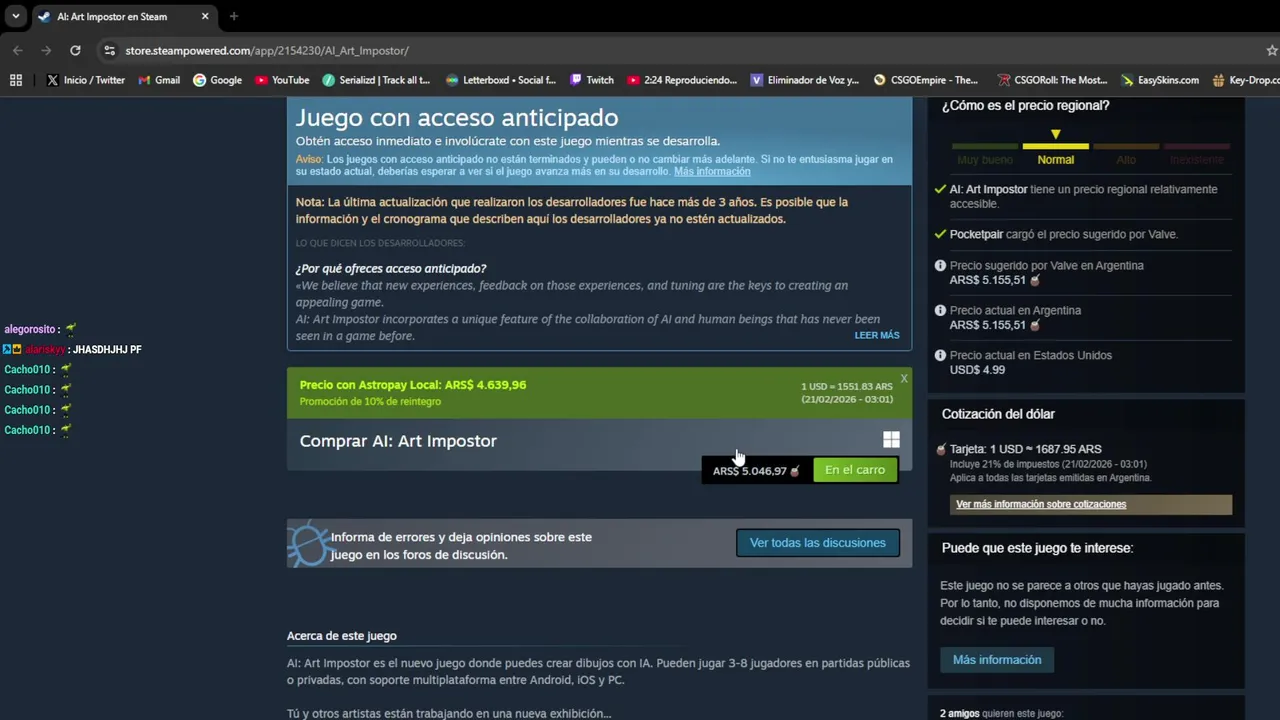Open the YouTube bookmark
Image resolution: width=1280 pixels, height=720 pixels.
coord(282,80)
